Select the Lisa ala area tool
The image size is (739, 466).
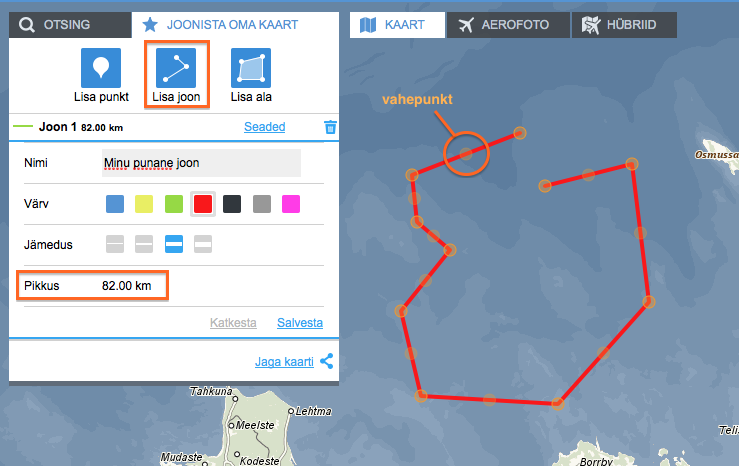pos(251,68)
